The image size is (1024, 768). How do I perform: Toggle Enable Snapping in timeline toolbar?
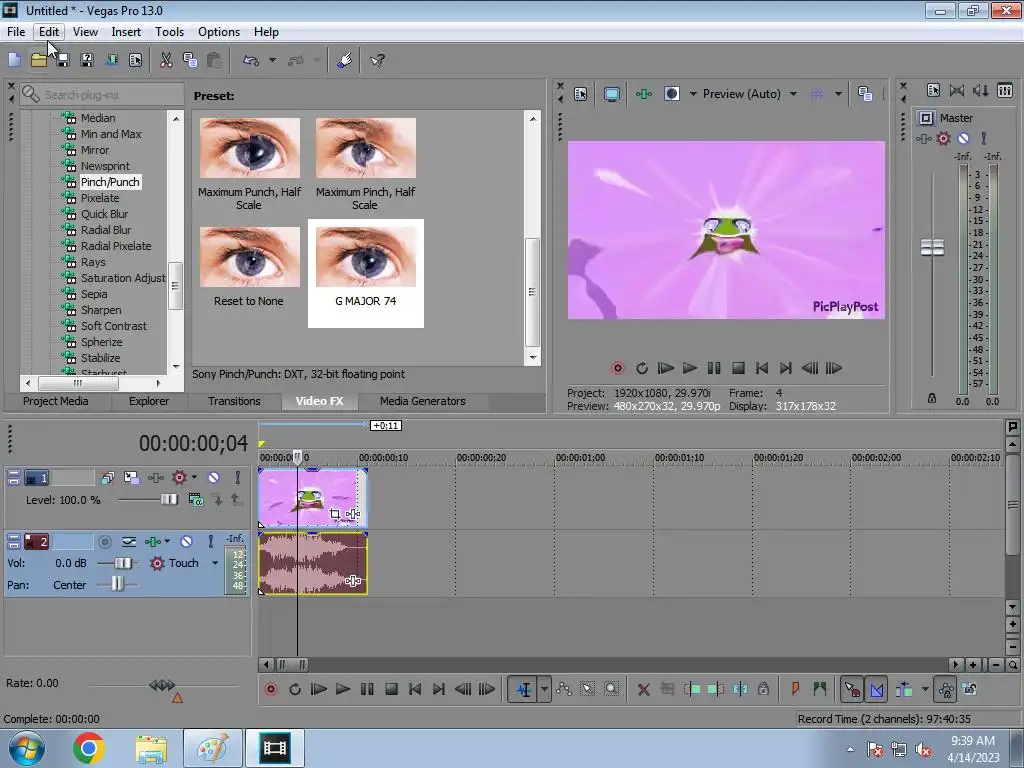click(x=852, y=689)
